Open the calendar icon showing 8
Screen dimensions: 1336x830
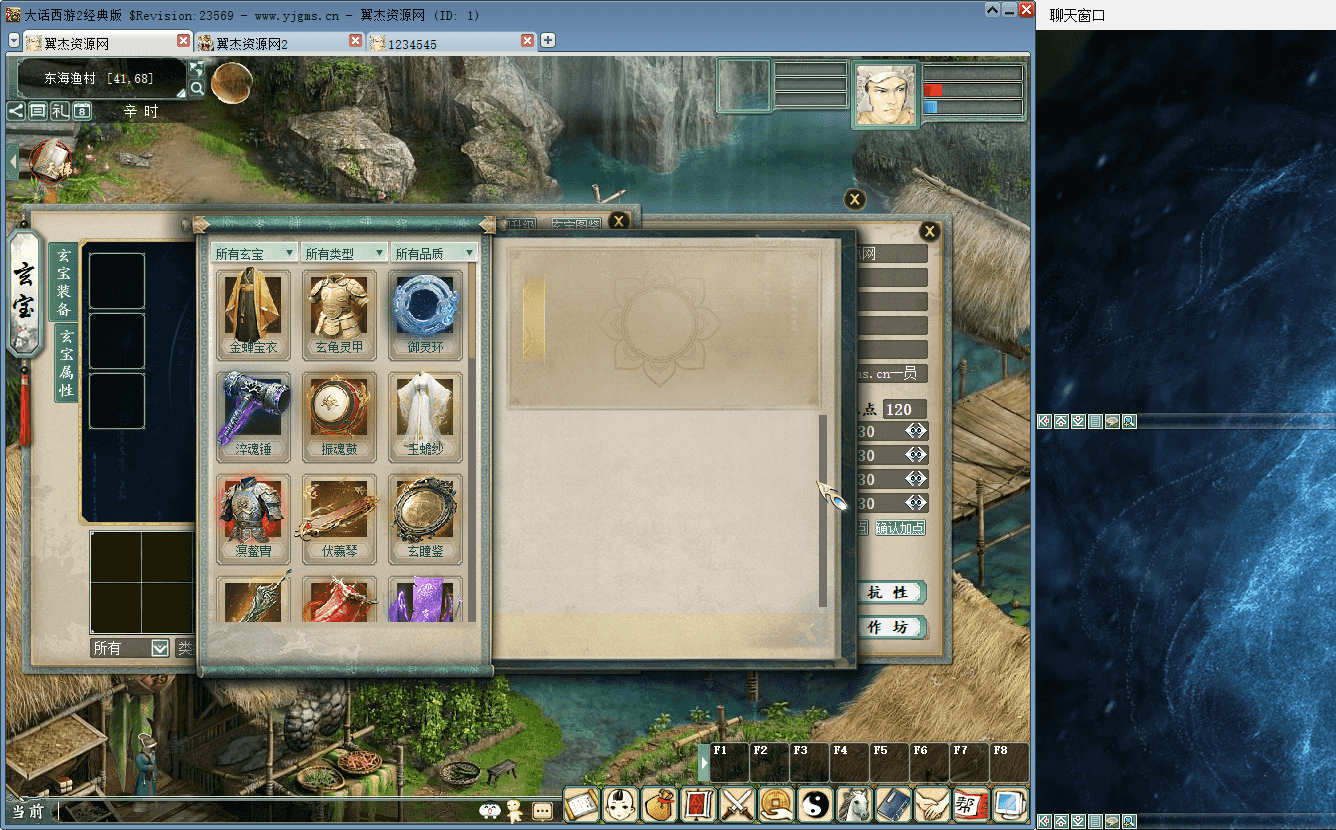coord(83,111)
